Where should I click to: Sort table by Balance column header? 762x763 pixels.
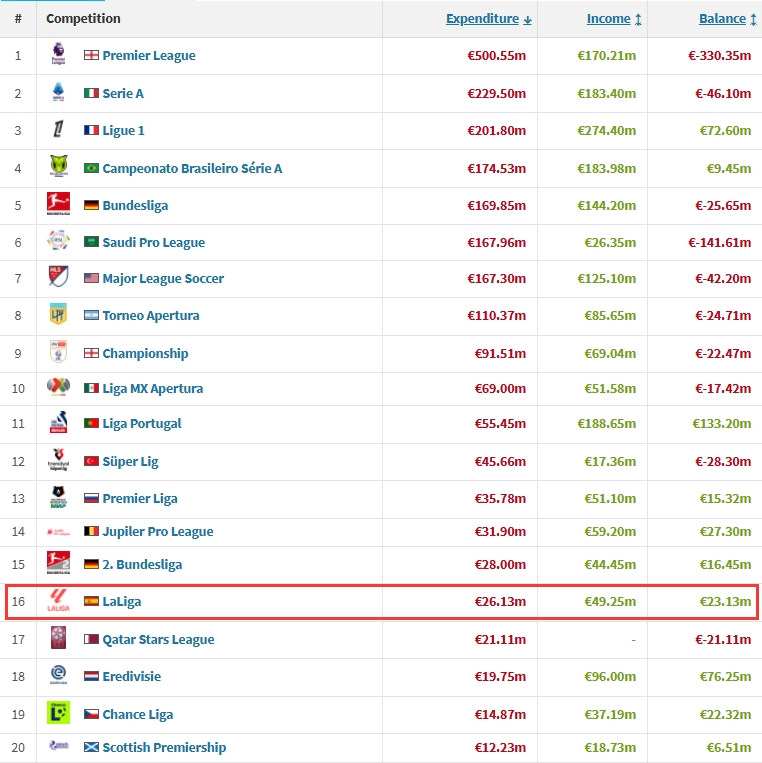click(x=725, y=19)
